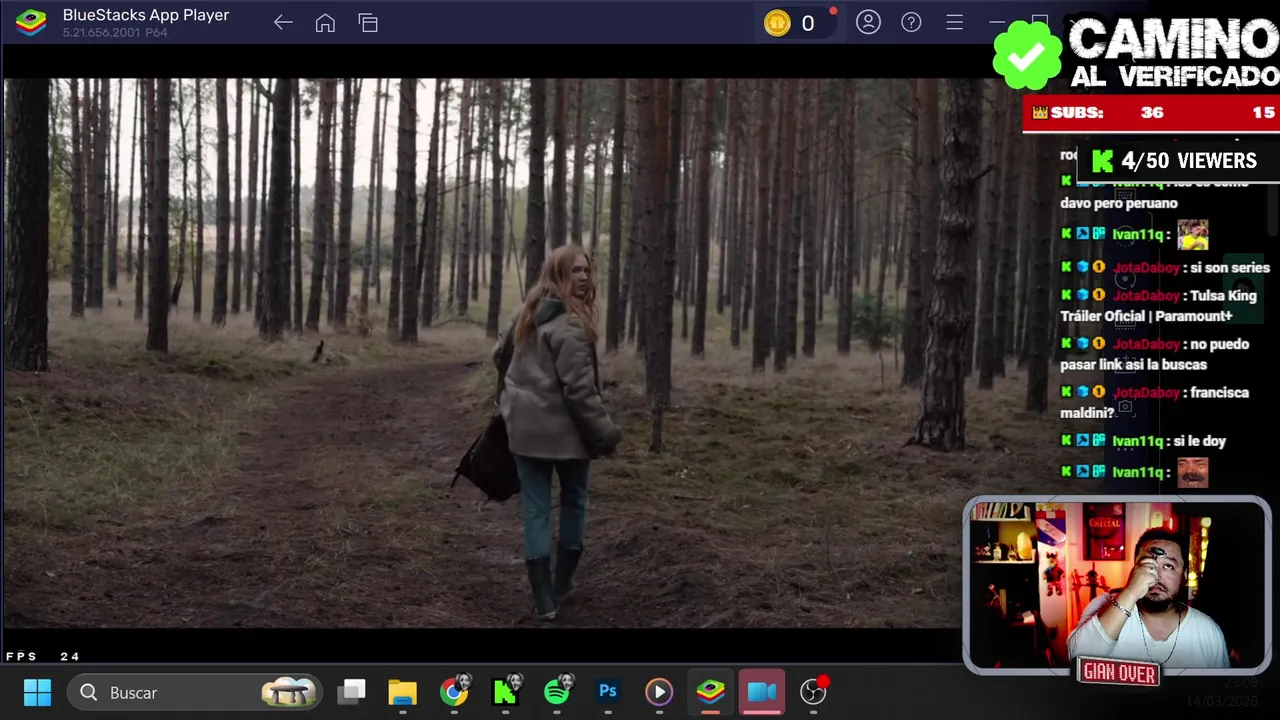Switch to OBS Studio in the taskbar
The height and width of the screenshot is (720, 1280).
[814, 691]
